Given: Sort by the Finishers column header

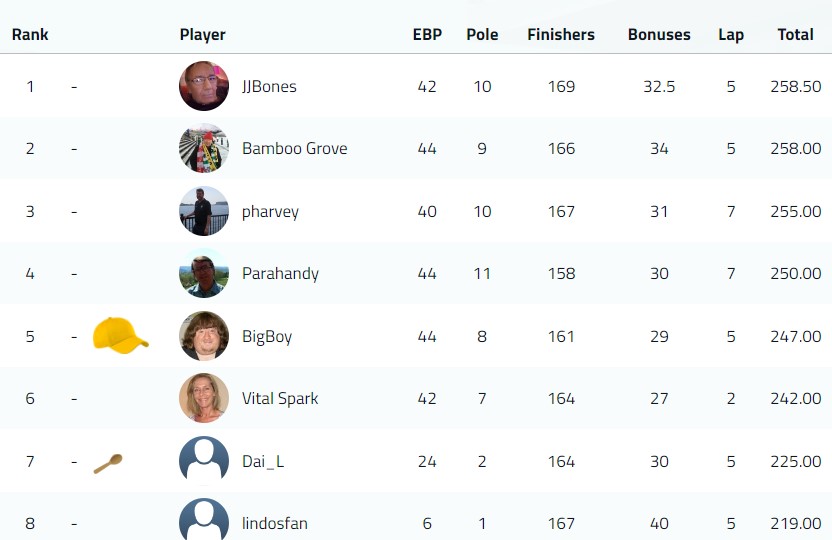Looking at the screenshot, I should 561,34.
